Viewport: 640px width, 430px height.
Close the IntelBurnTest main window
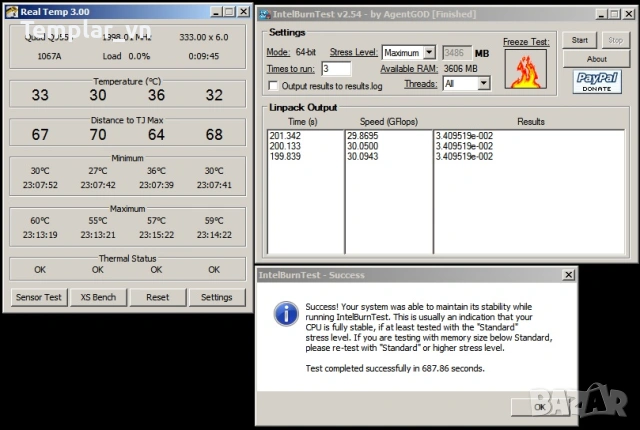click(x=629, y=15)
